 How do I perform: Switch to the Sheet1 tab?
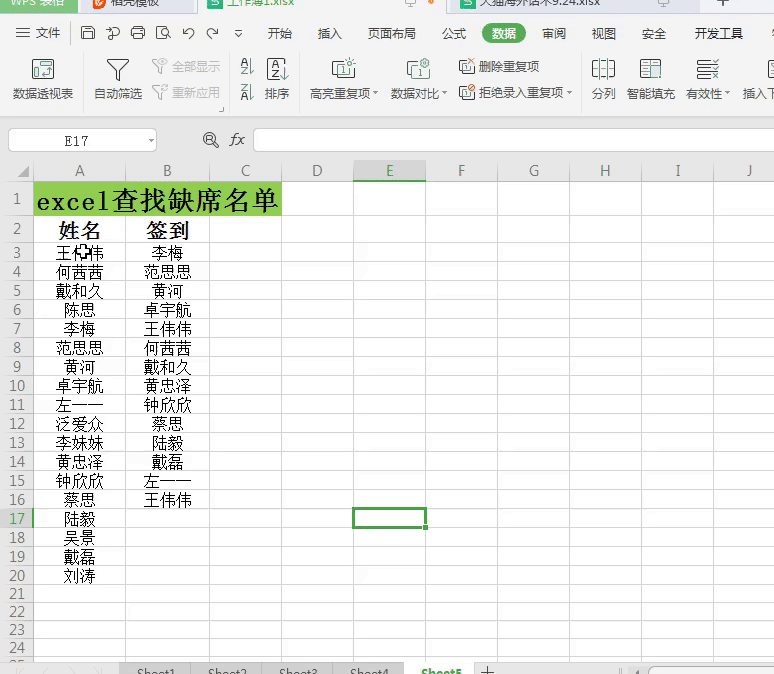pyautogui.click(x=156, y=670)
